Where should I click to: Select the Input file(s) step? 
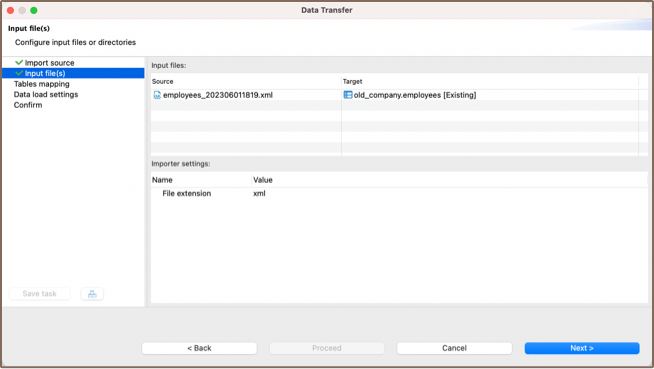(73, 73)
